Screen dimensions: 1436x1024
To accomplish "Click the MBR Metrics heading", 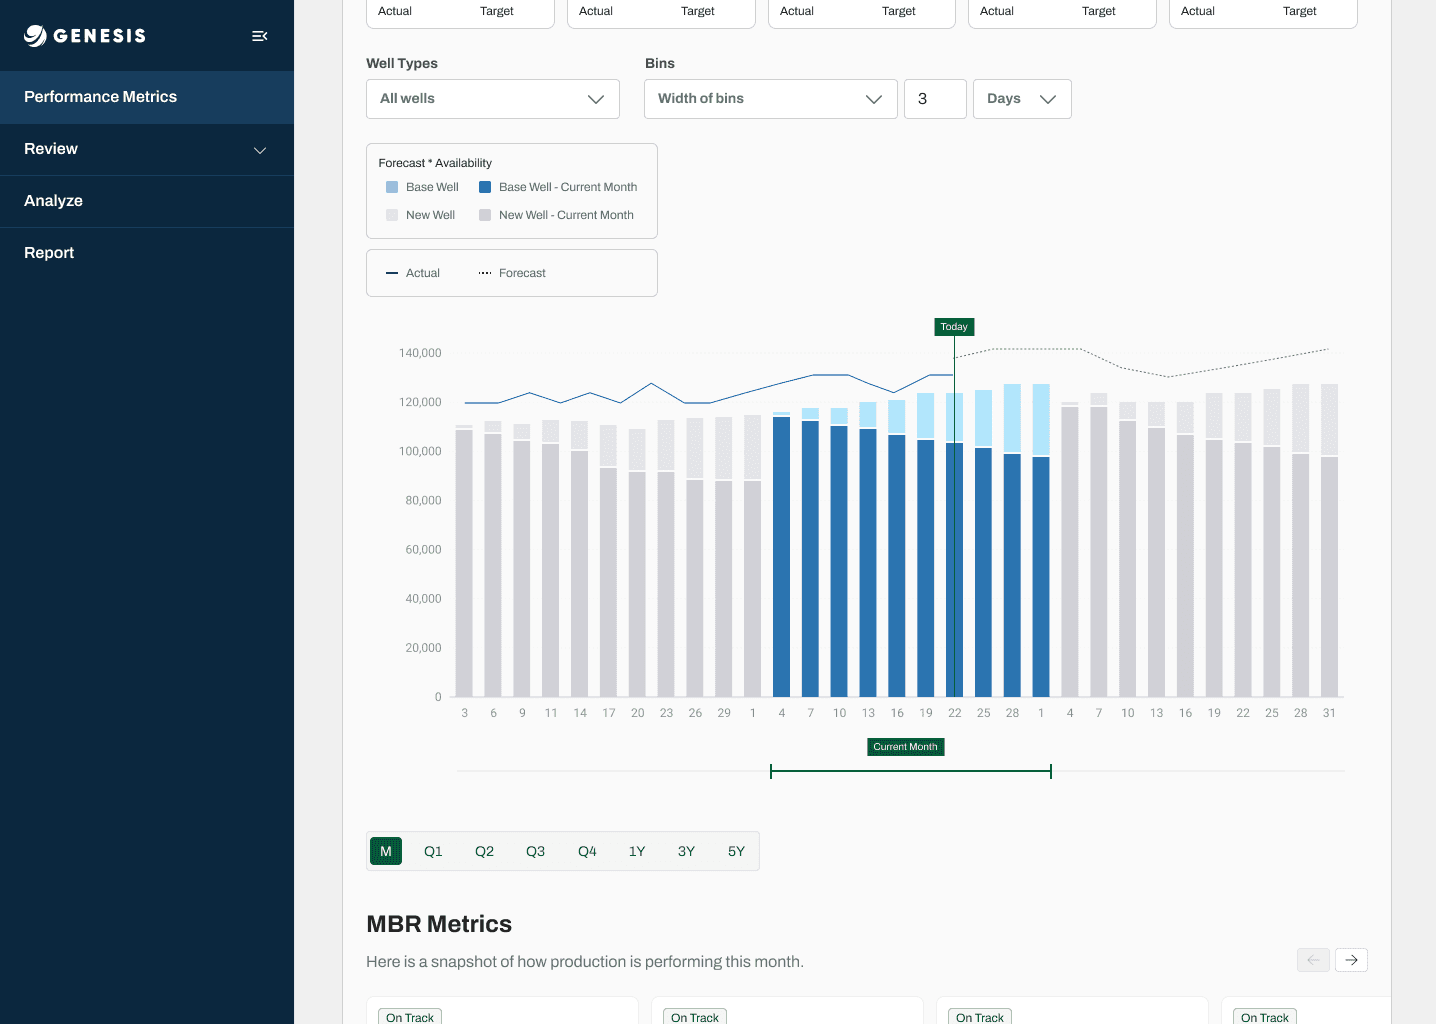I will 439,924.
